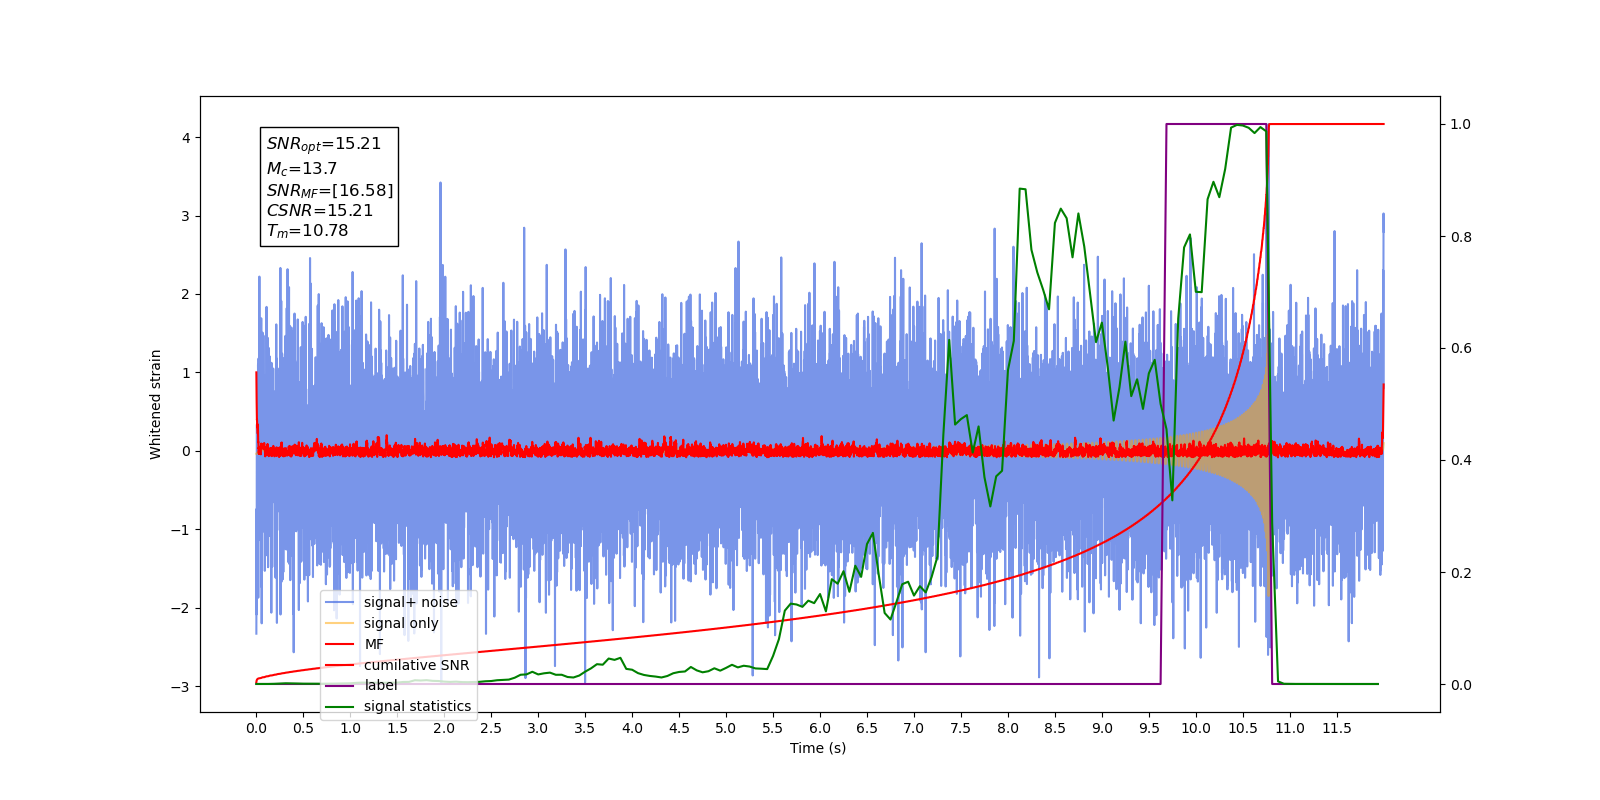Click the 2.5 tick on time axis
Viewport: 1600px width, 800px height.
coord(491,728)
